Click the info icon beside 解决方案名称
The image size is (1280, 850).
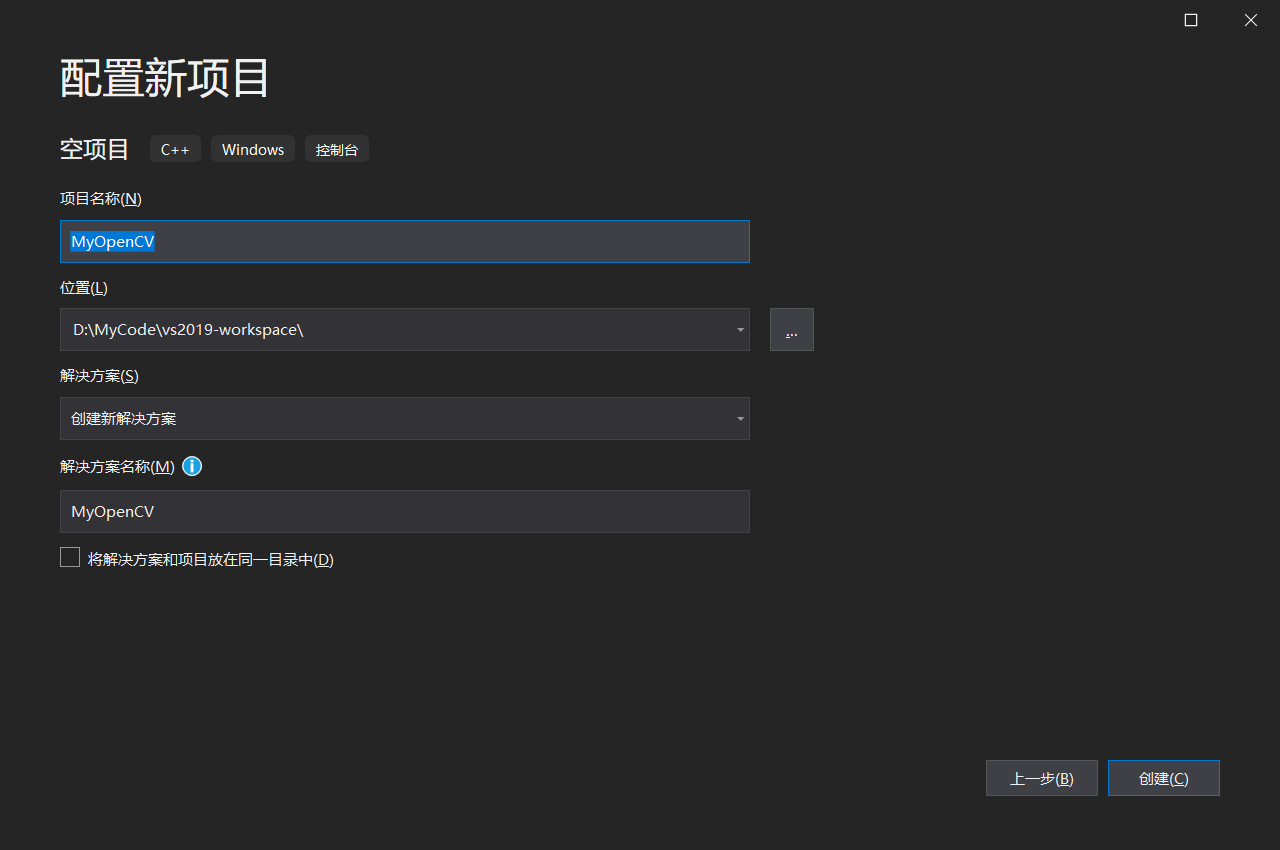coord(191,466)
